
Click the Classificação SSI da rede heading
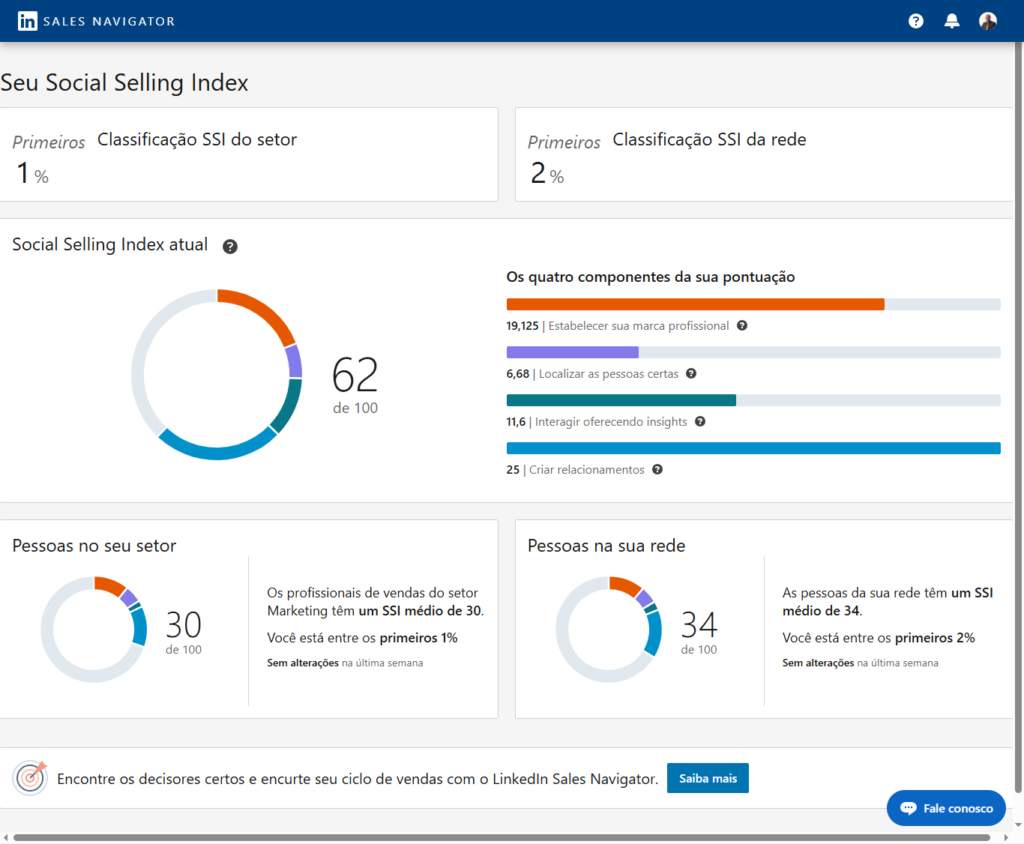(x=709, y=139)
